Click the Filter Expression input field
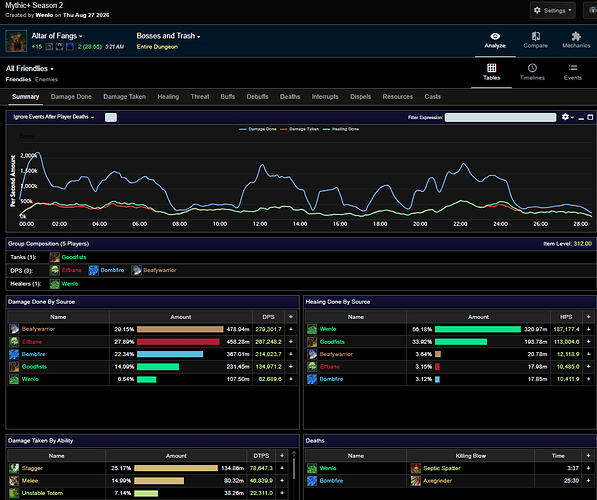The width and height of the screenshot is (597, 500). [500, 117]
